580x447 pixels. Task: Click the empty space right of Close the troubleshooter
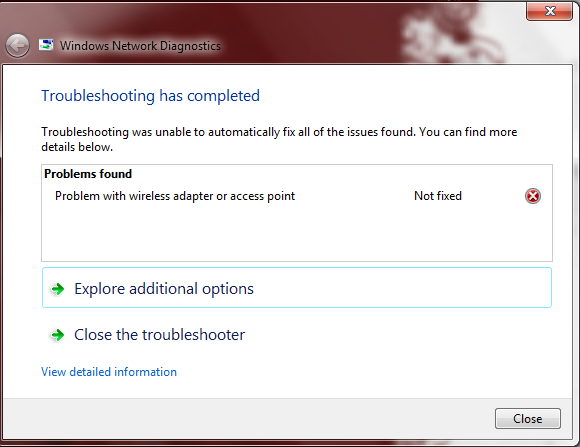click(398, 335)
